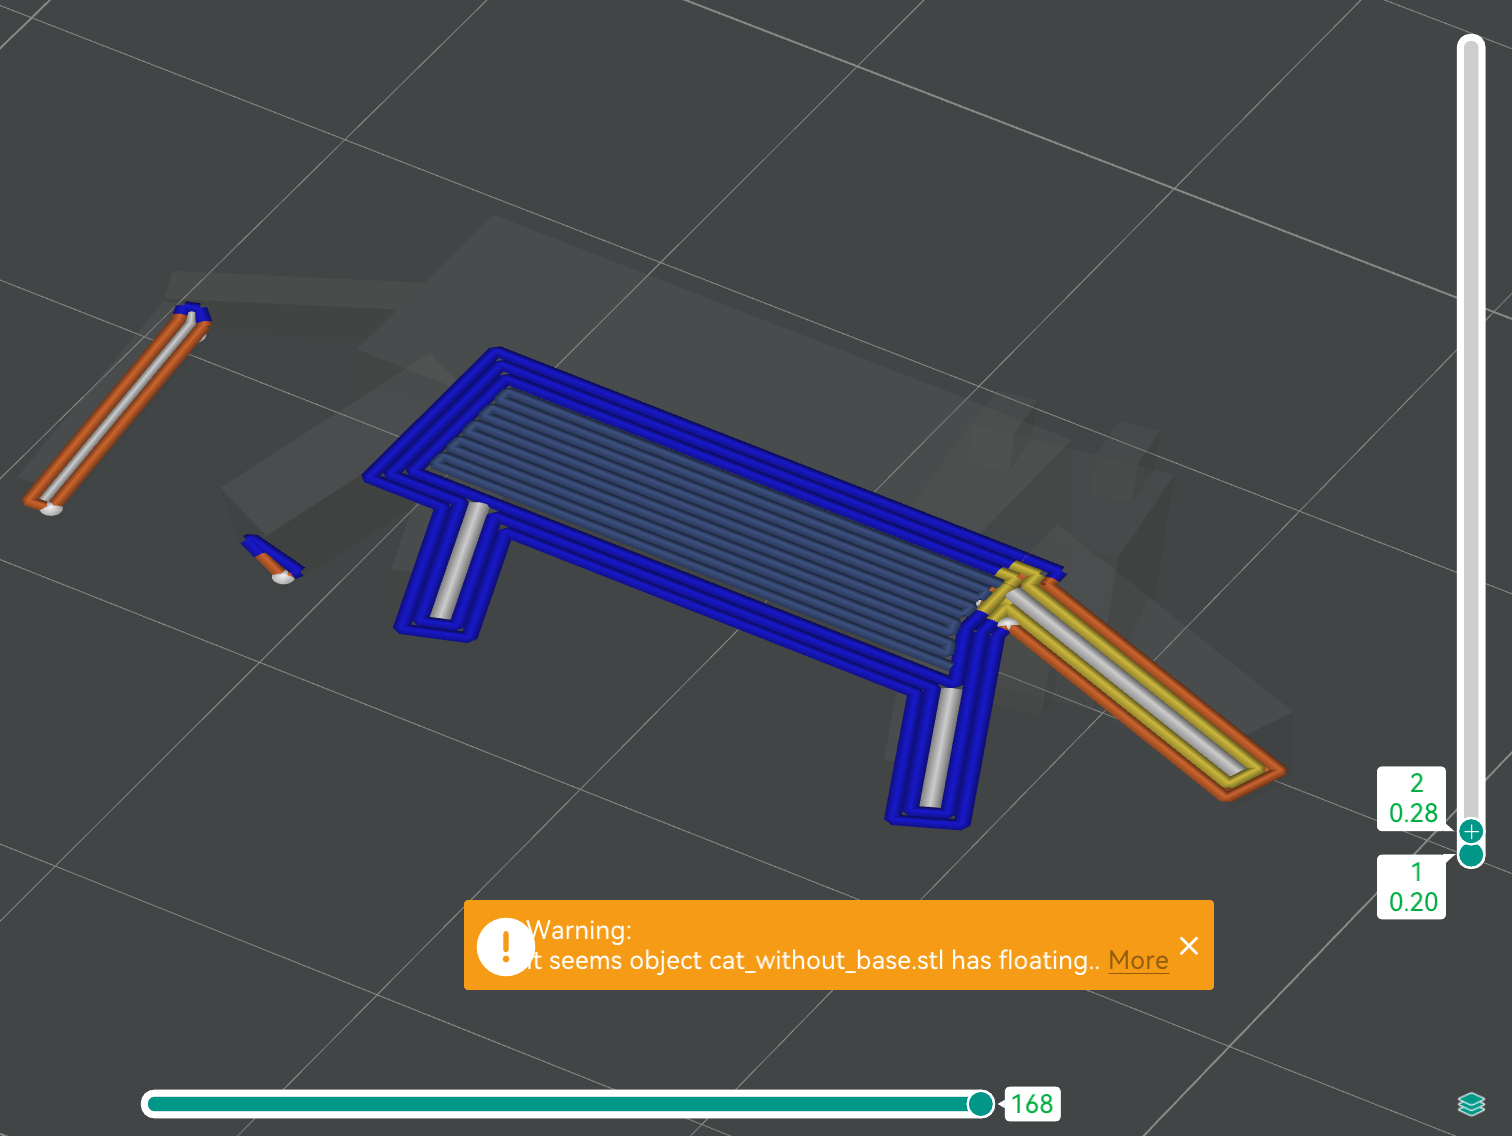Close the floating object warning notification

click(1189, 946)
